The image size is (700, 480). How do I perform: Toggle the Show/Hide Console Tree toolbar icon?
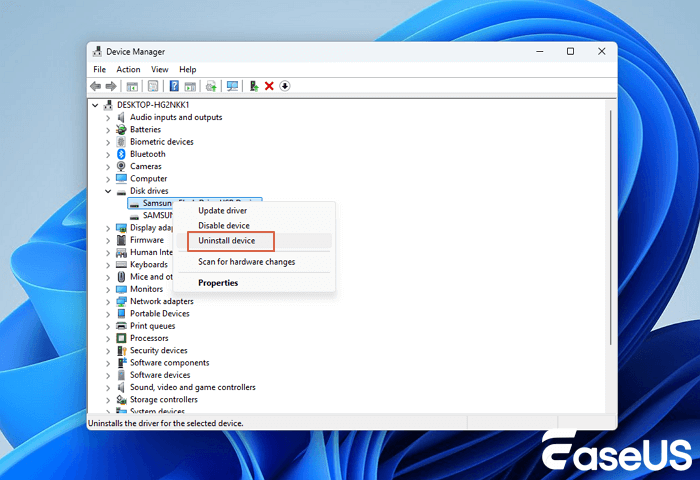coord(132,86)
